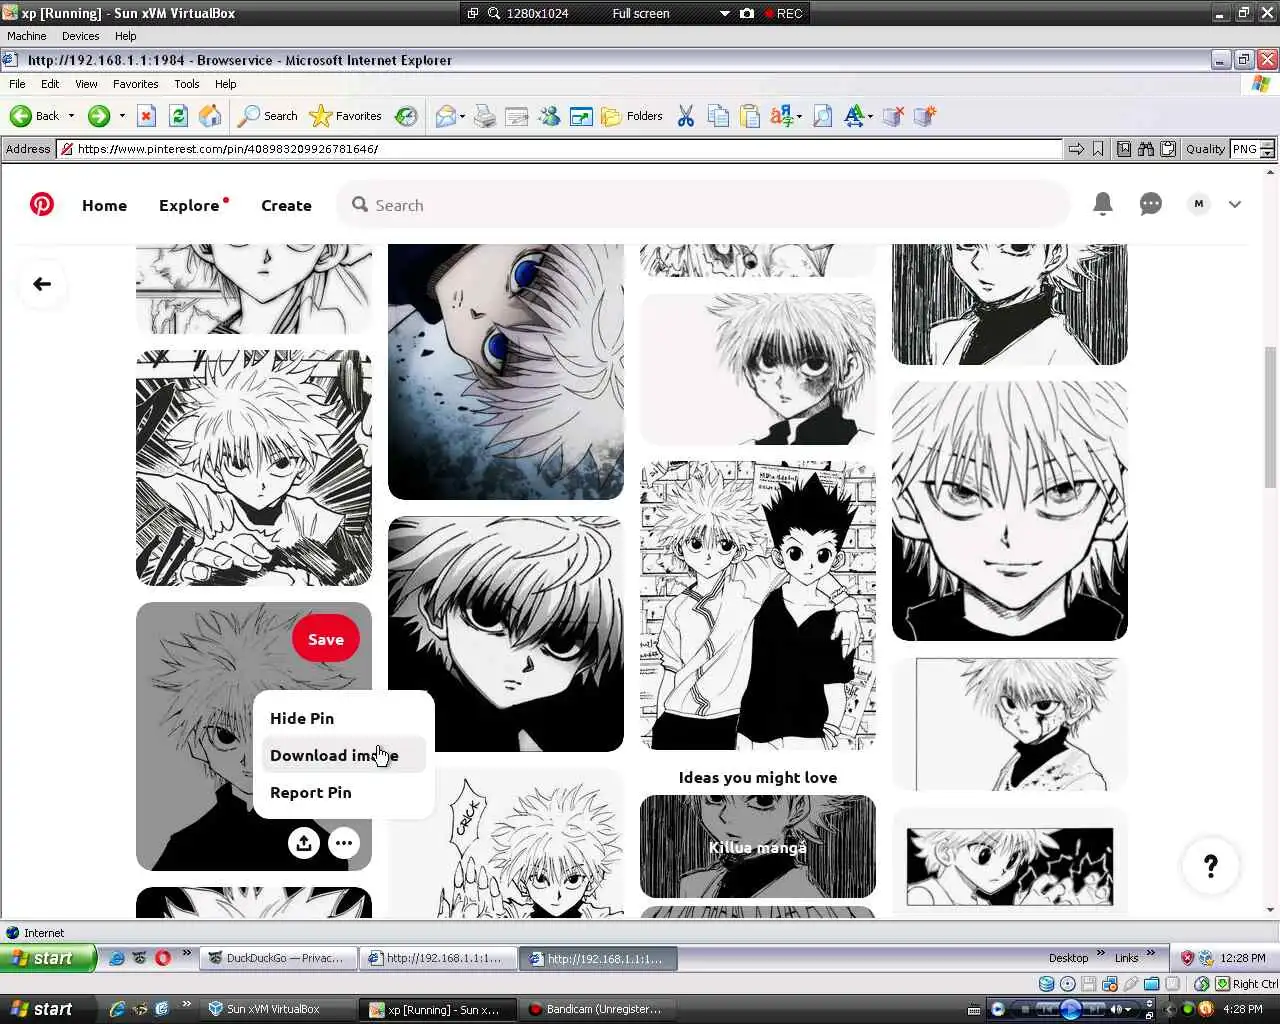Image resolution: width=1280 pixels, height=1024 pixels.
Task: Open the PNG quality format selector
Action: point(1253,149)
